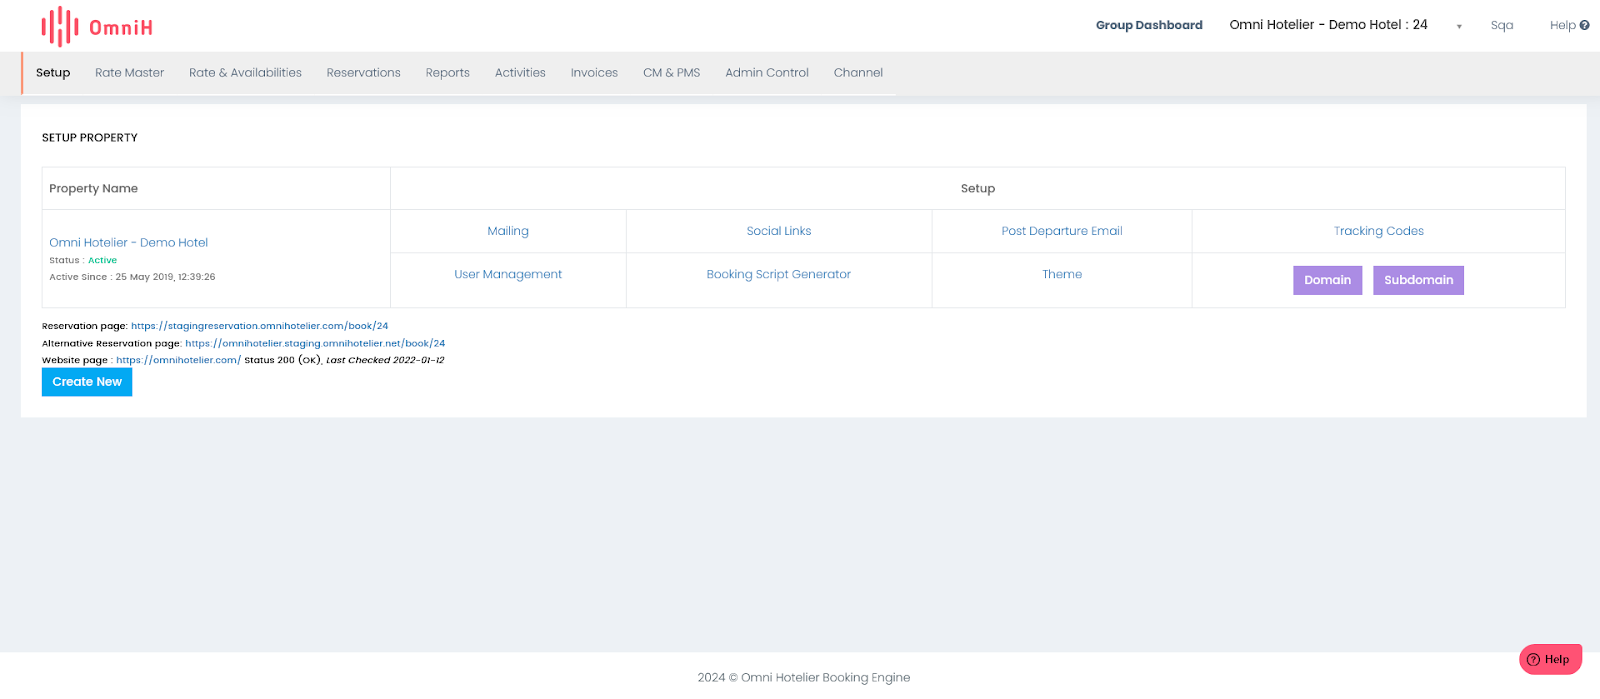Click the Status 200 (OK) text
Image resolution: width=1600 pixels, height=699 pixels.
pos(283,360)
